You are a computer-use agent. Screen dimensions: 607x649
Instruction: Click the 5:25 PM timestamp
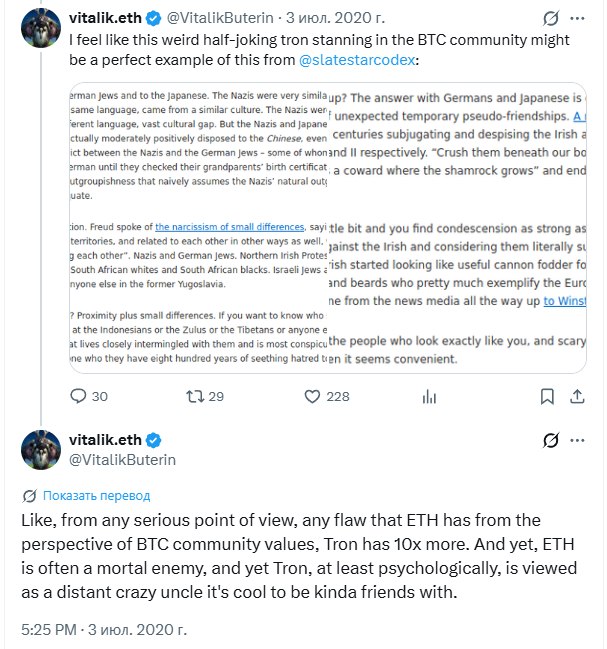49,630
